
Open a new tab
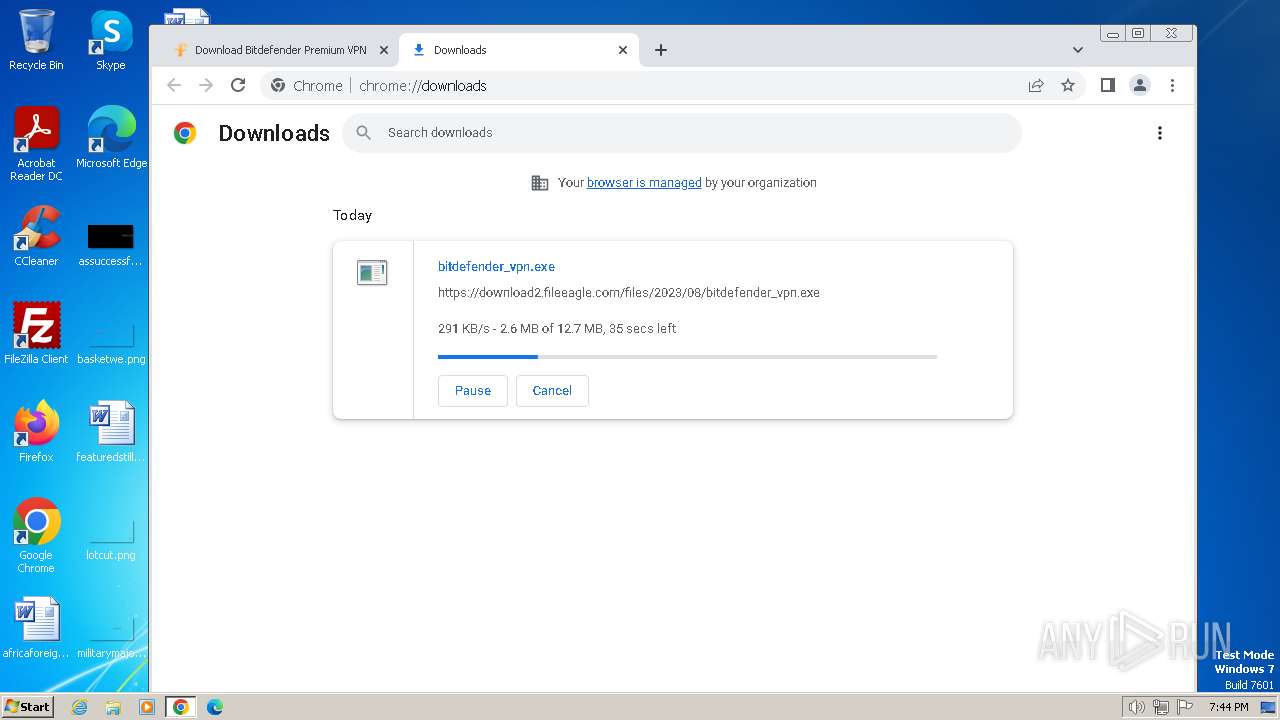click(x=660, y=50)
